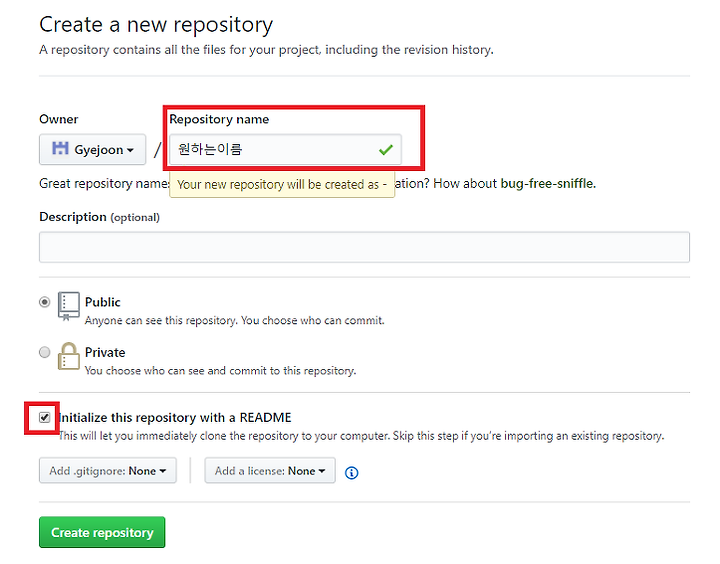The image size is (720, 564).
Task: Click the Initialize this repository with a README label
Action: tap(175, 417)
